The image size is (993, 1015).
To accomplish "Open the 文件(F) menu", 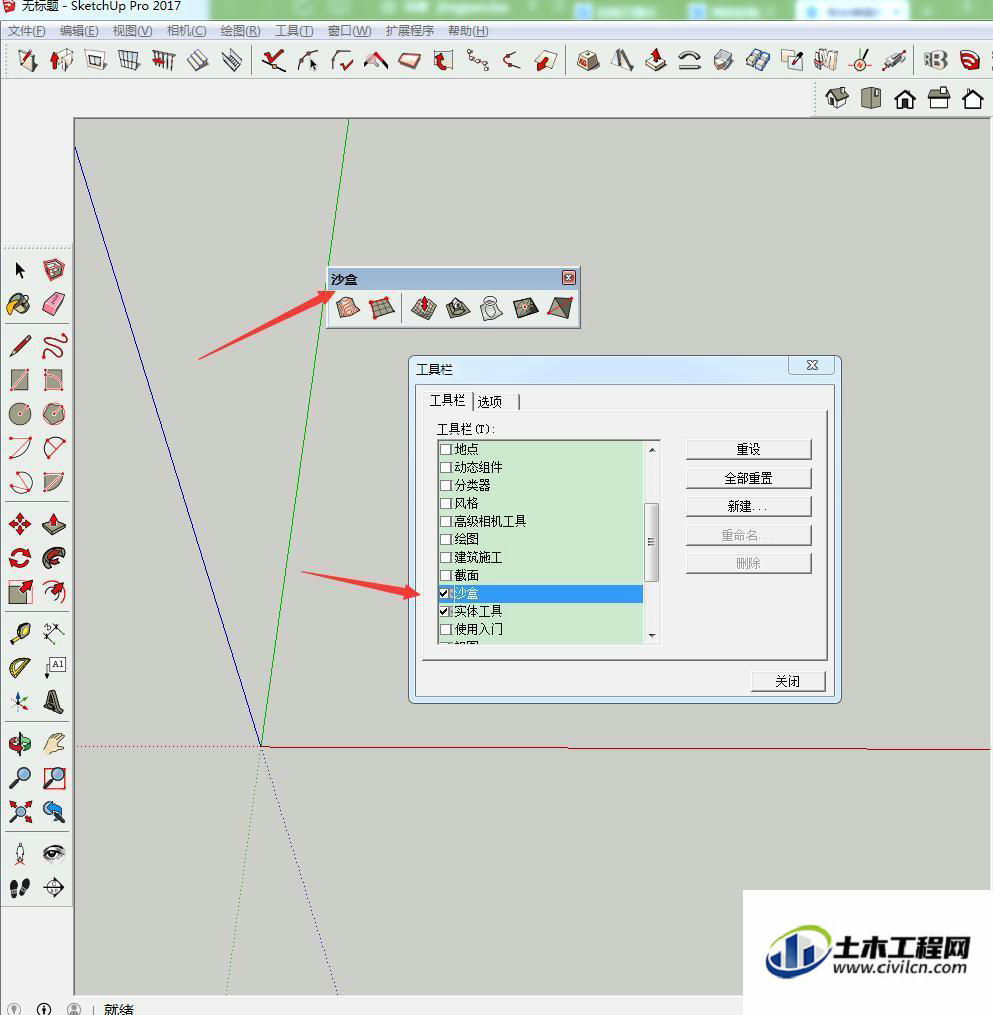I will pos(27,31).
